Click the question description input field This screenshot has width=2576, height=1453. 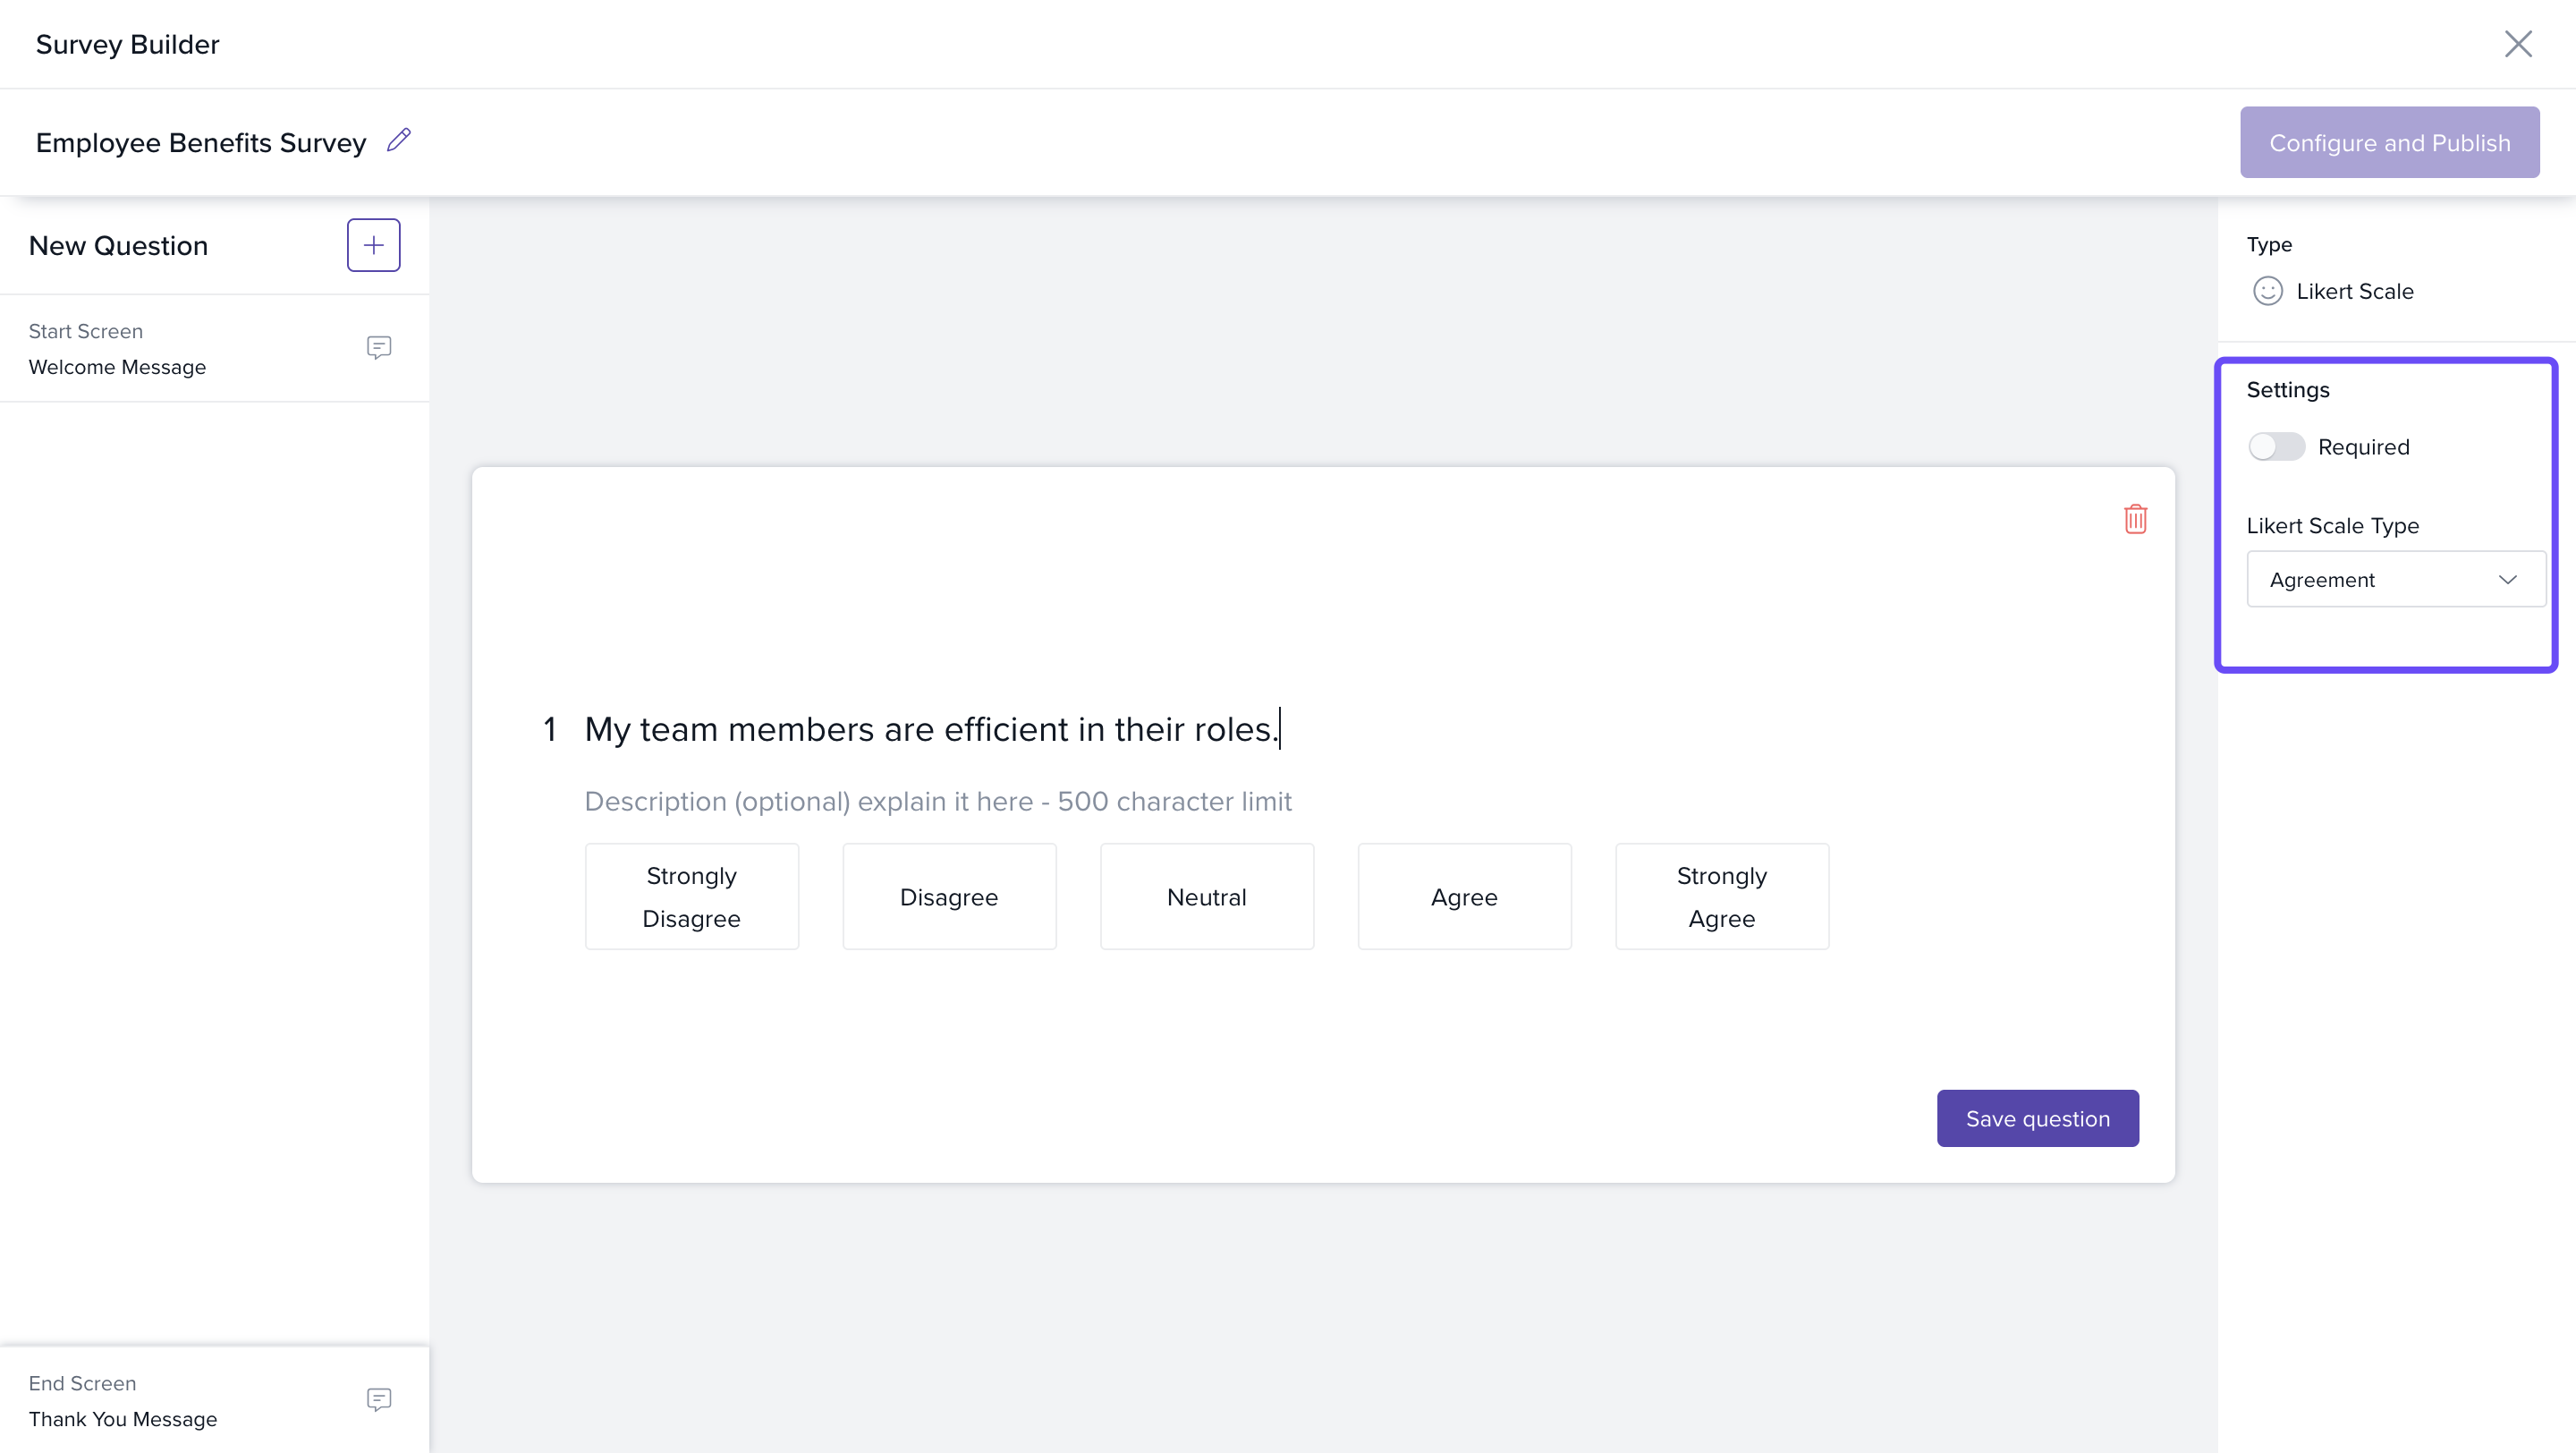click(937, 801)
